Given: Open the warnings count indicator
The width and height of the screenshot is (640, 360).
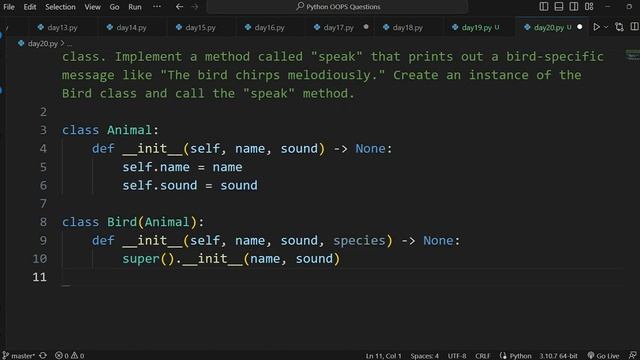Looking at the screenshot, I should (78, 356).
